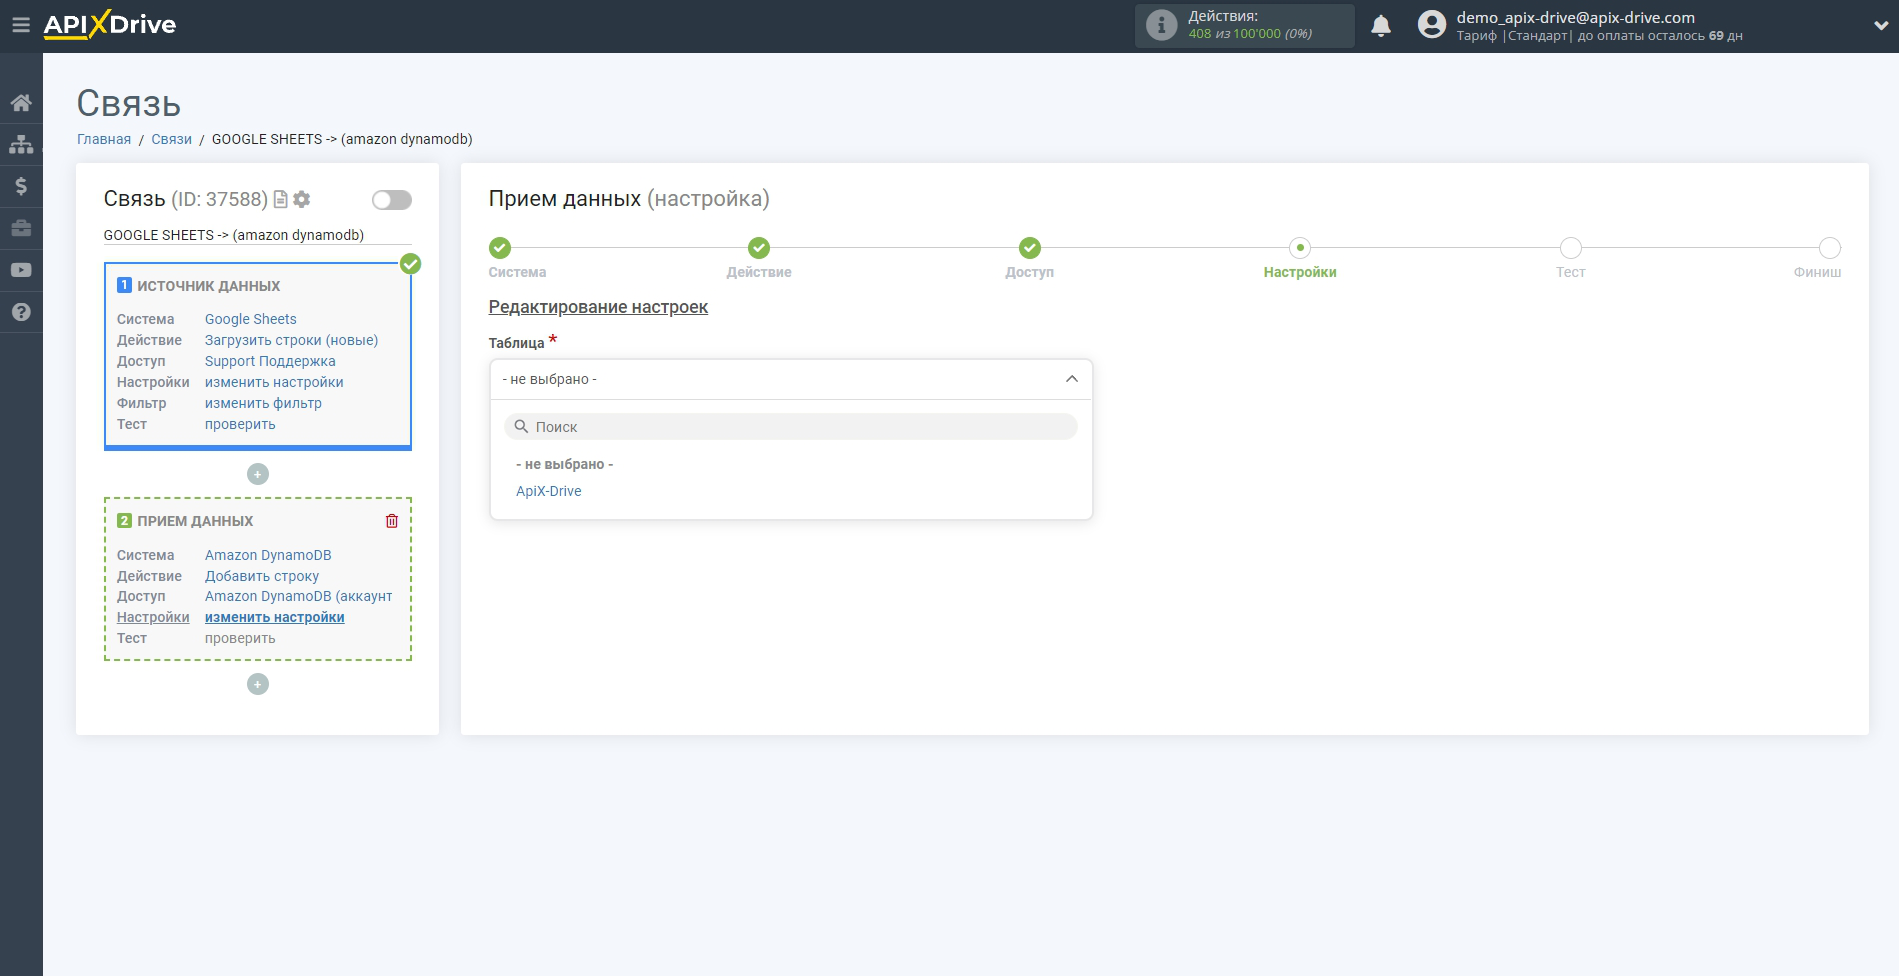Click the actions info icon
Viewport: 1899px width, 976px height.
click(1161, 25)
